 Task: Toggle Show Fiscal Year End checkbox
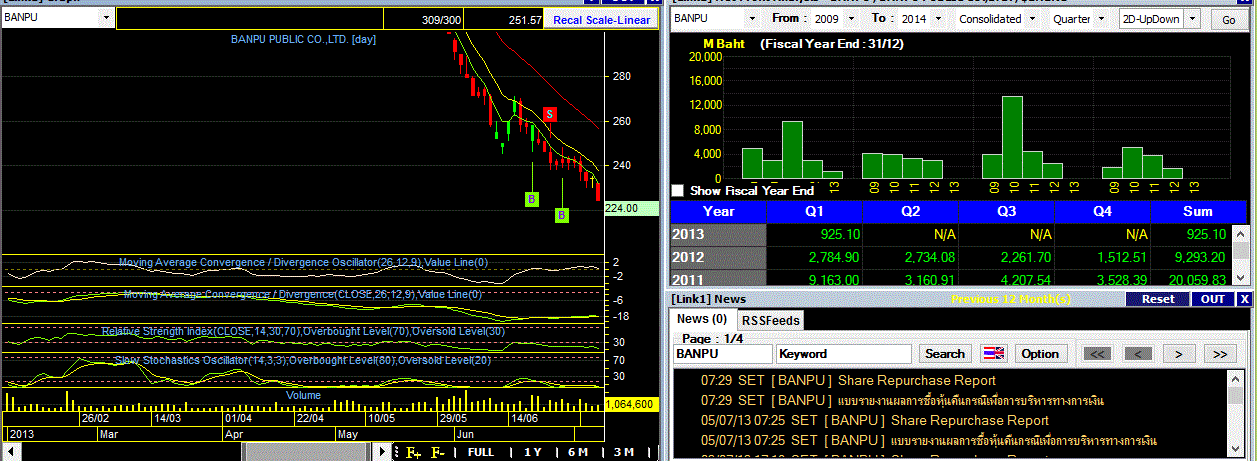[678, 190]
